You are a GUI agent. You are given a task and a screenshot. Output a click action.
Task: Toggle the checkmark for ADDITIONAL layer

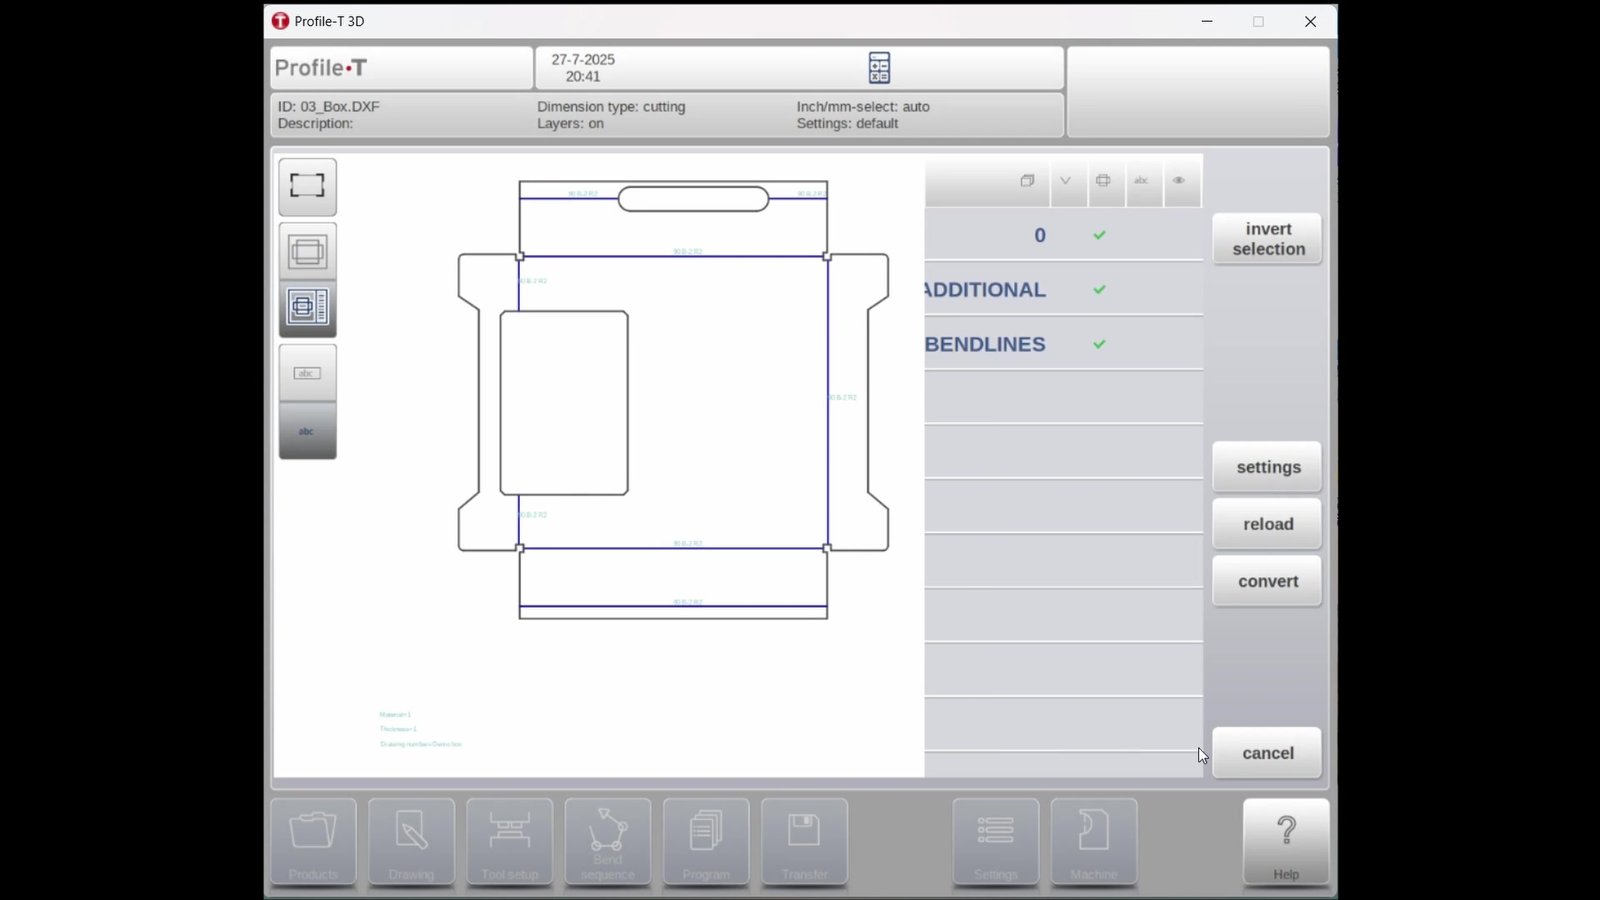pos(1099,290)
